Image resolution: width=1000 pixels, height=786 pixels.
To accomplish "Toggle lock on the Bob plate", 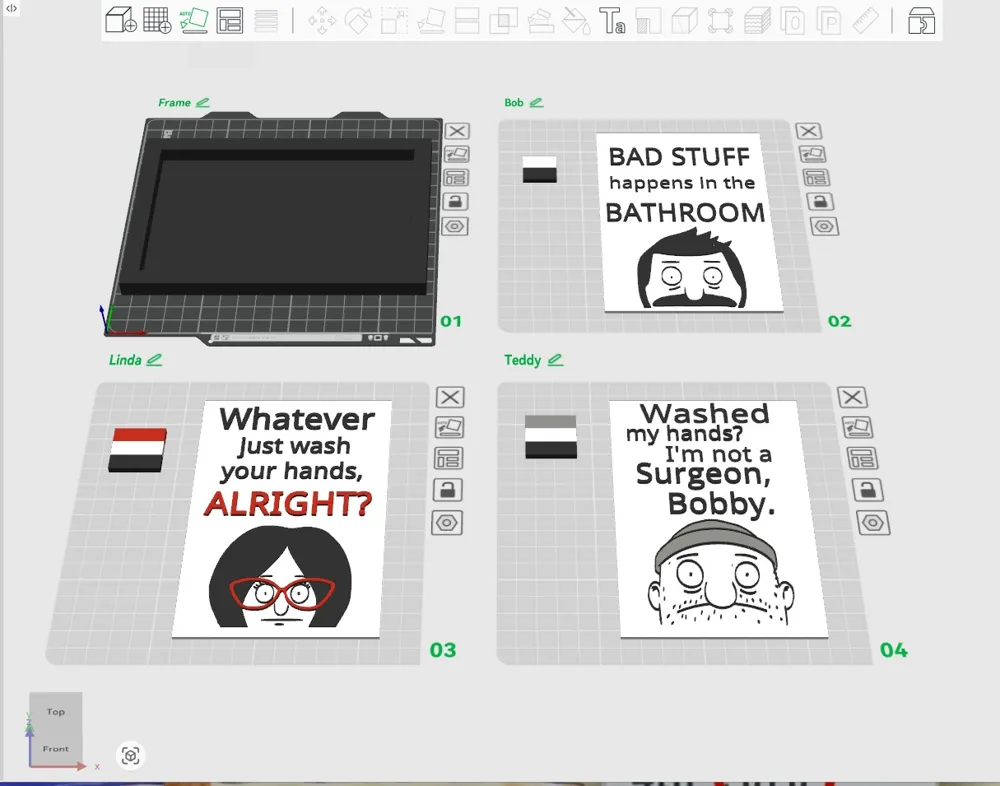I will tap(820, 202).
